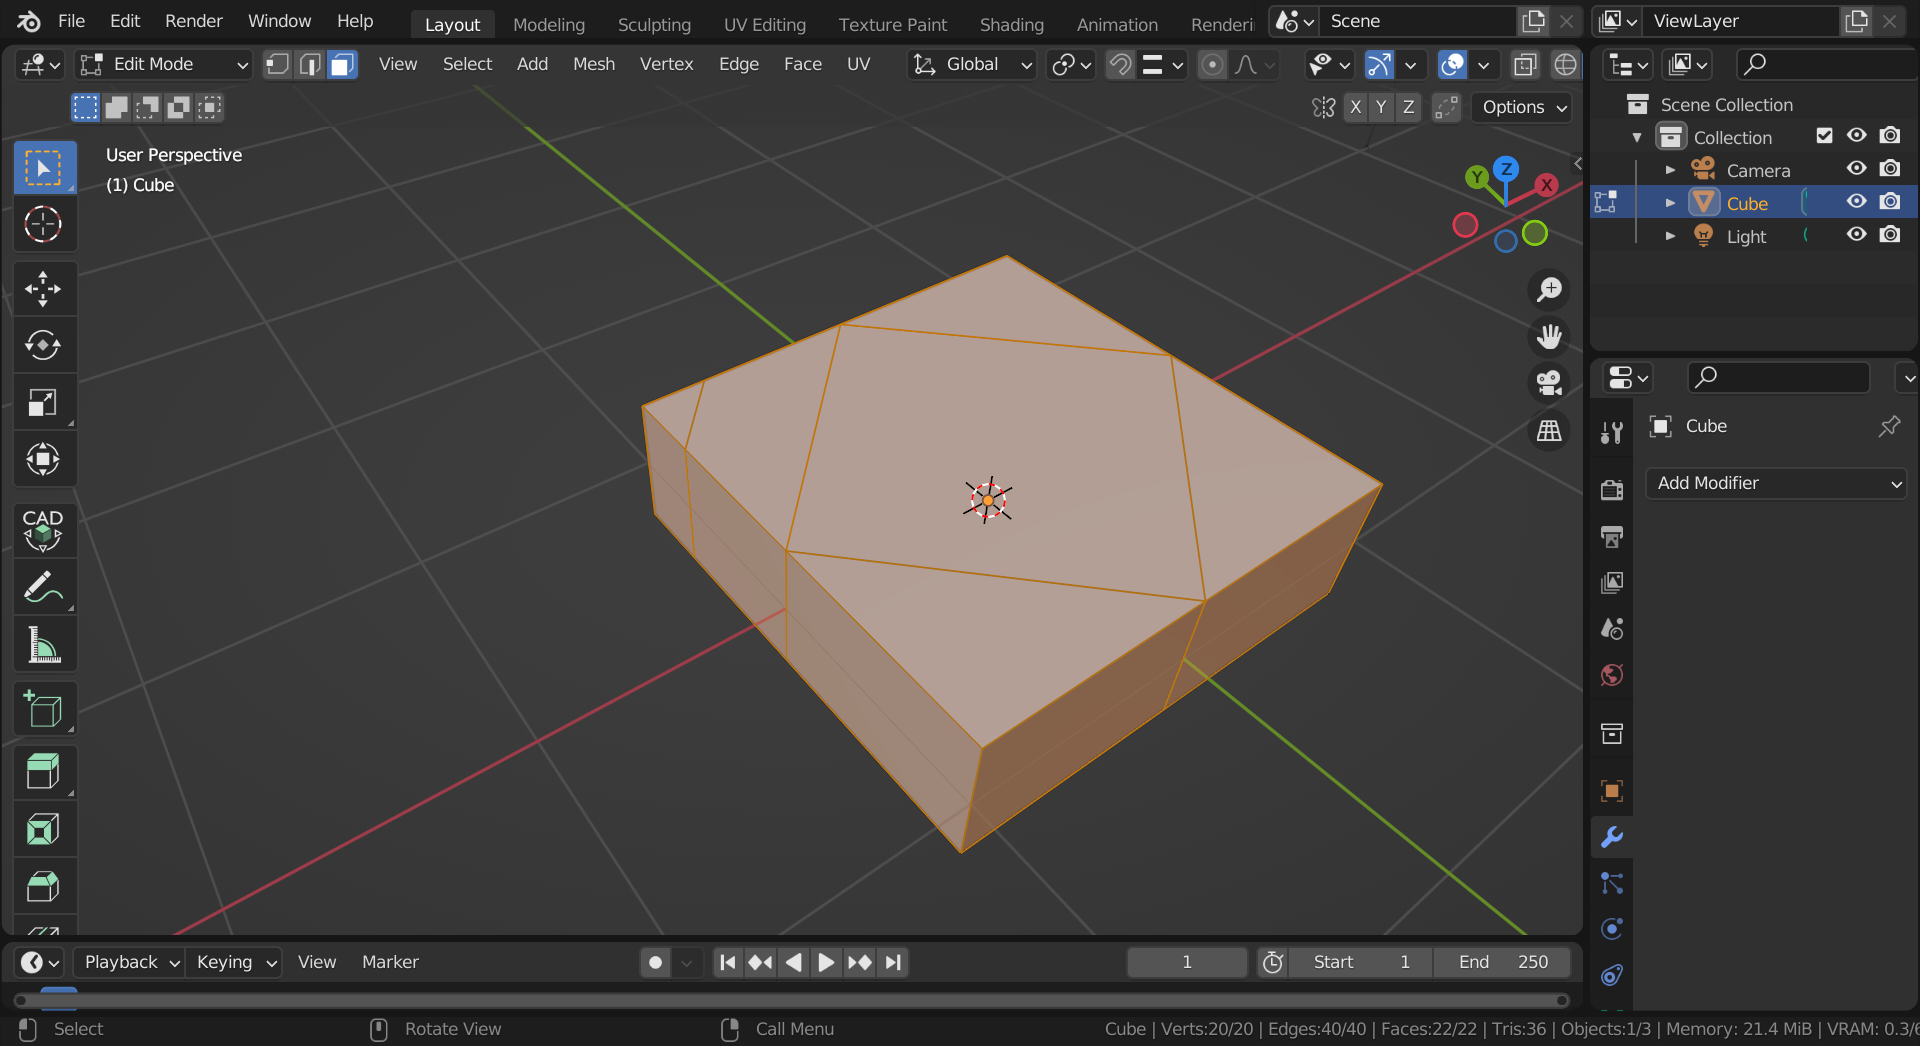Toggle Z axis mesh symmetry
Screen dimensions: 1920x1046
tap(1408, 107)
